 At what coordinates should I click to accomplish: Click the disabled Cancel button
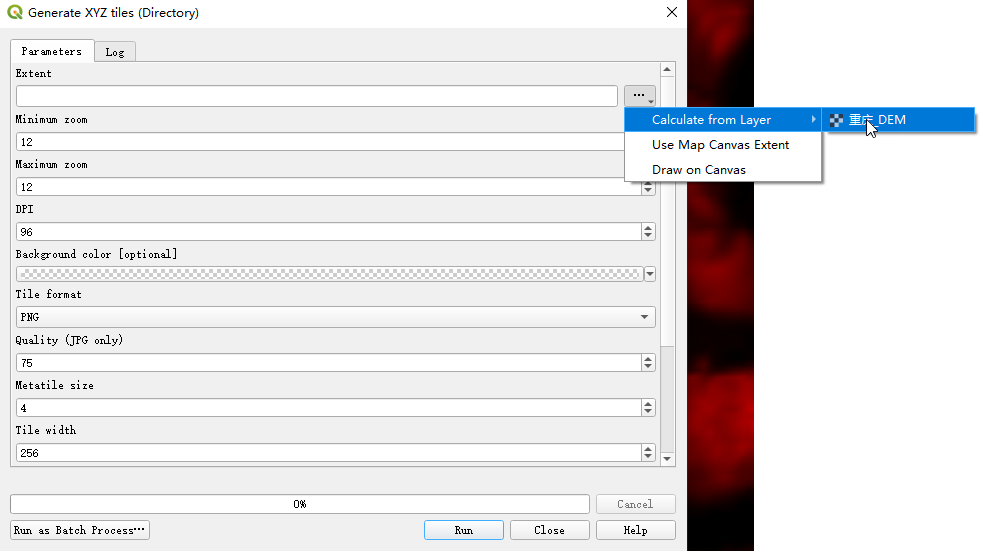tap(635, 504)
